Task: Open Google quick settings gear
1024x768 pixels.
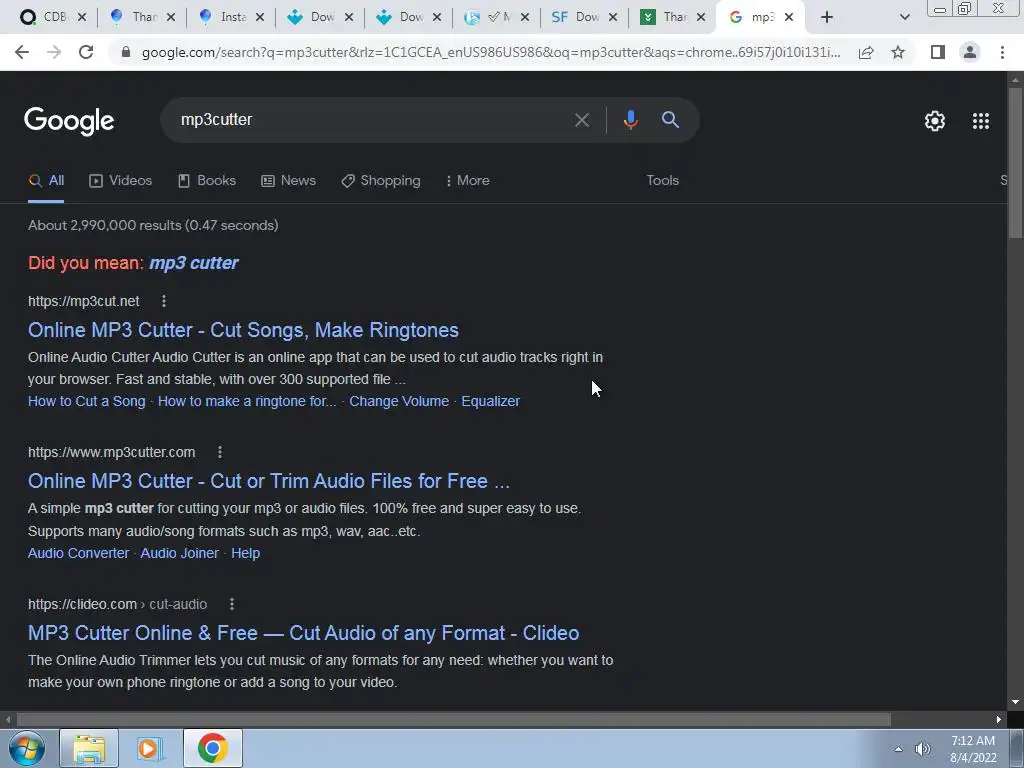Action: click(x=935, y=121)
